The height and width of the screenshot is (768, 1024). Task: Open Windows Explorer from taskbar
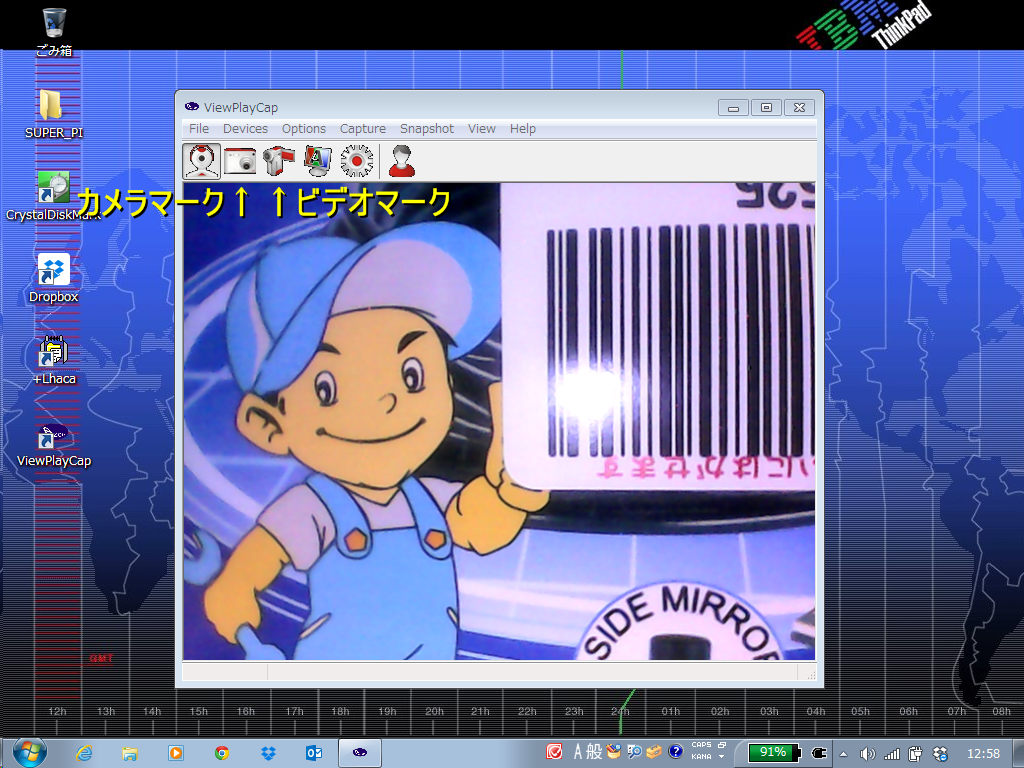130,753
